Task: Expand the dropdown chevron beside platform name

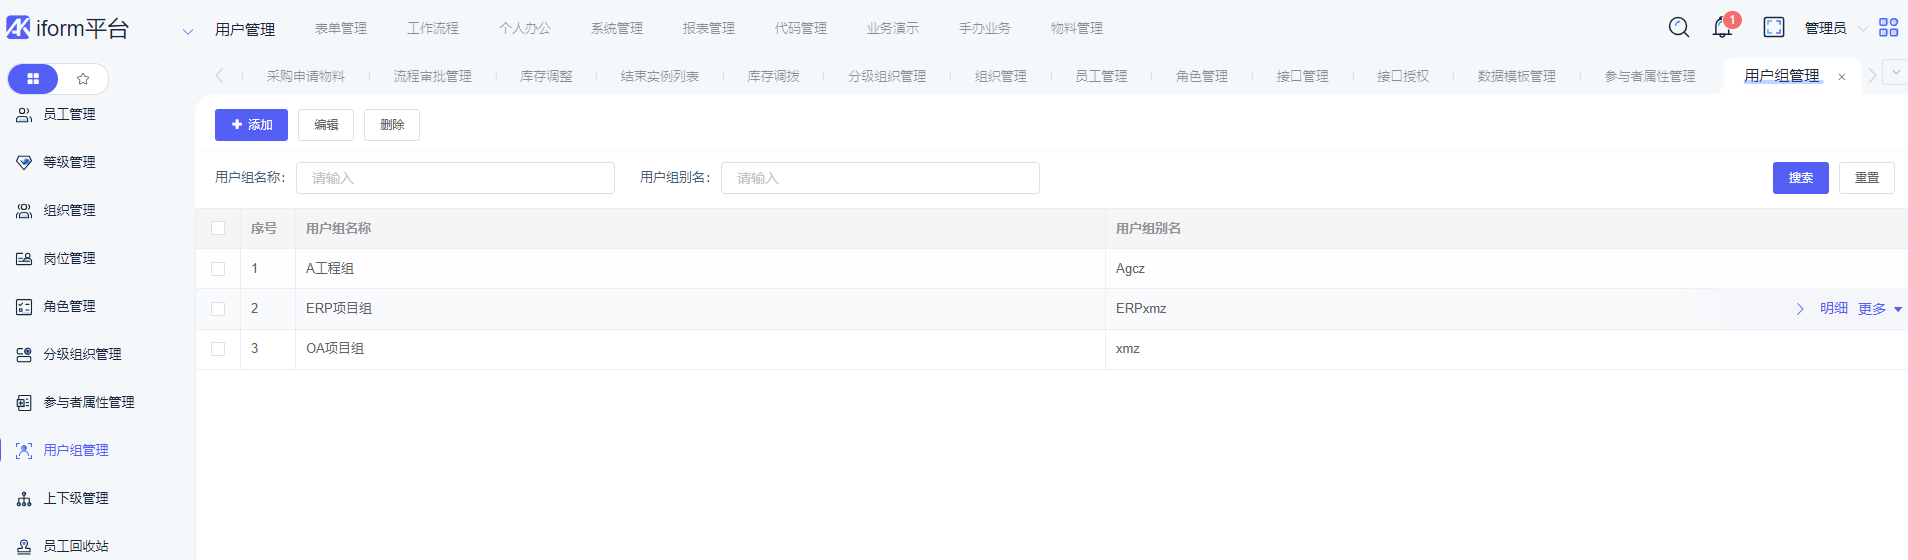Action: tap(187, 31)
